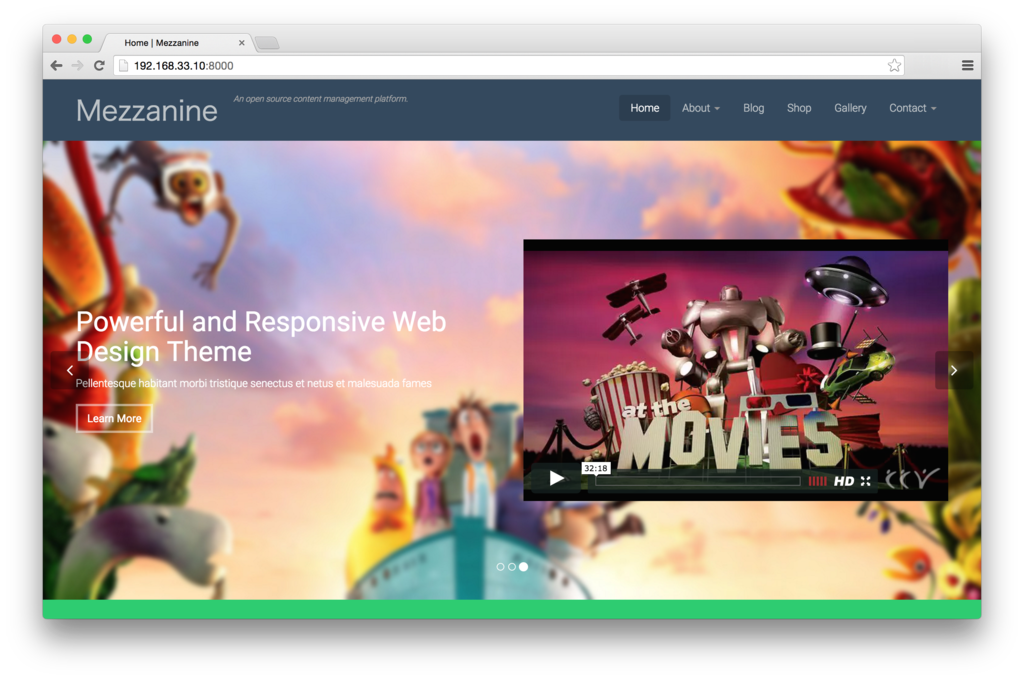Viewport: 1024px width, 680px height.
Task: Reload the page with the refresh icon
Action: click(x=99, y=65)
